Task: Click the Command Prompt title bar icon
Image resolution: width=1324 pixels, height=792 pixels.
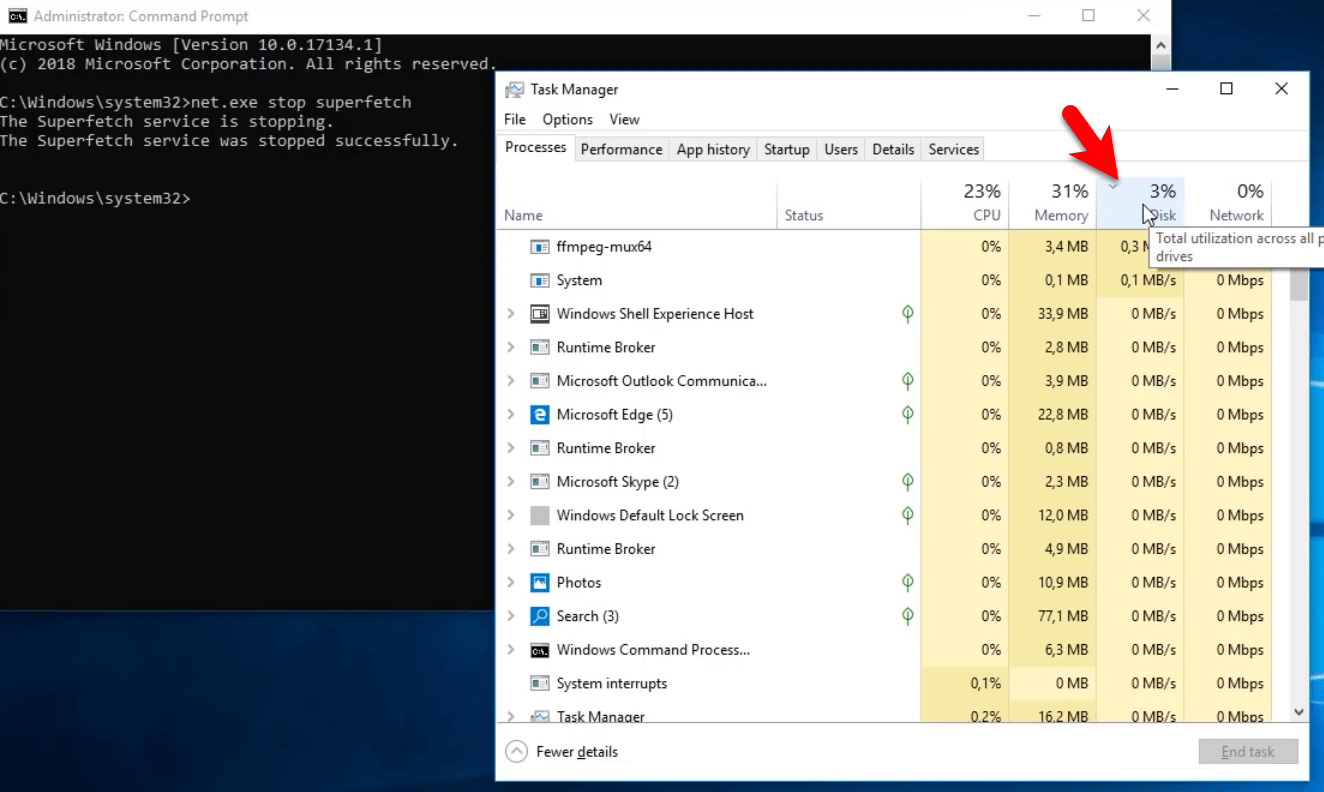Action: tap(17, 16)
